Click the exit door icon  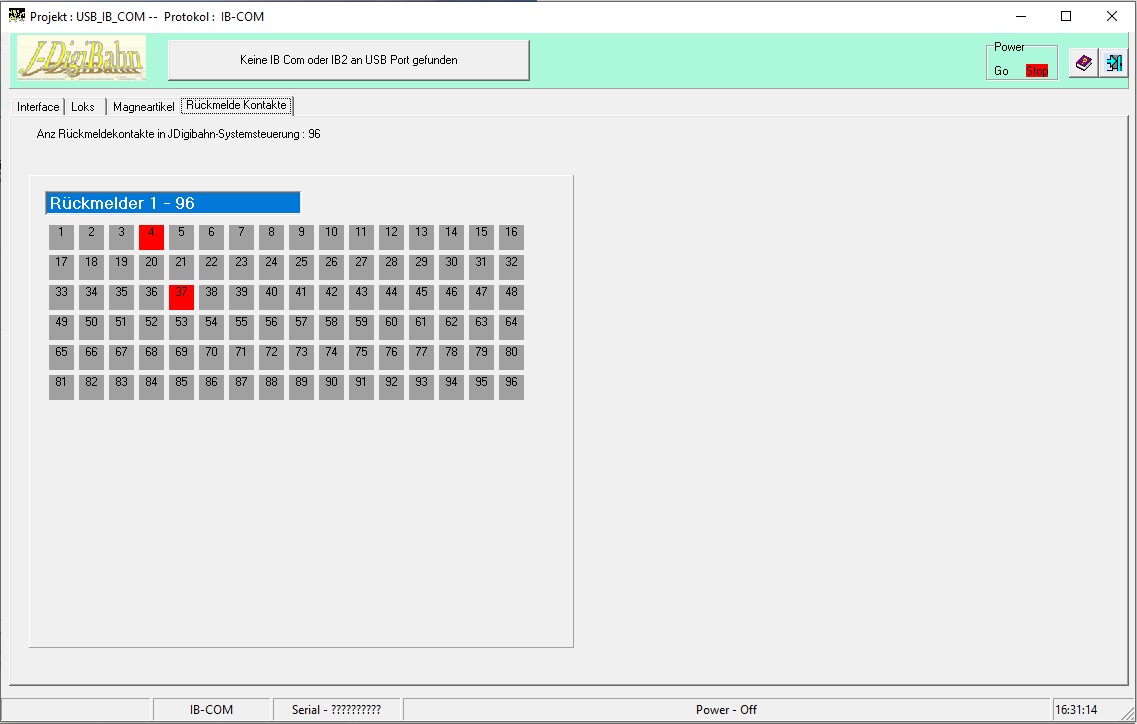point(1113,62)
